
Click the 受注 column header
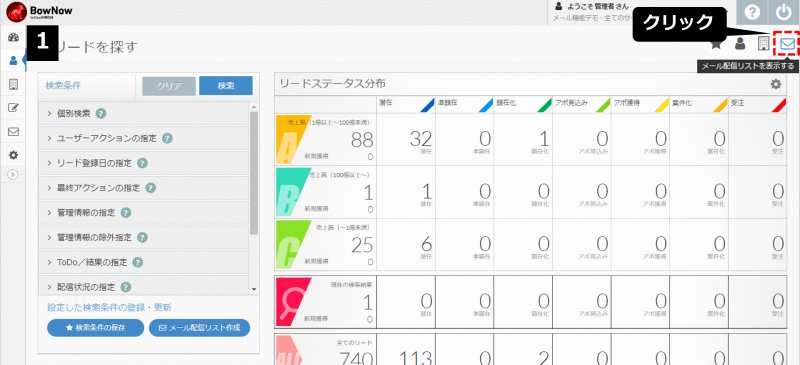(x=758, y=104)
